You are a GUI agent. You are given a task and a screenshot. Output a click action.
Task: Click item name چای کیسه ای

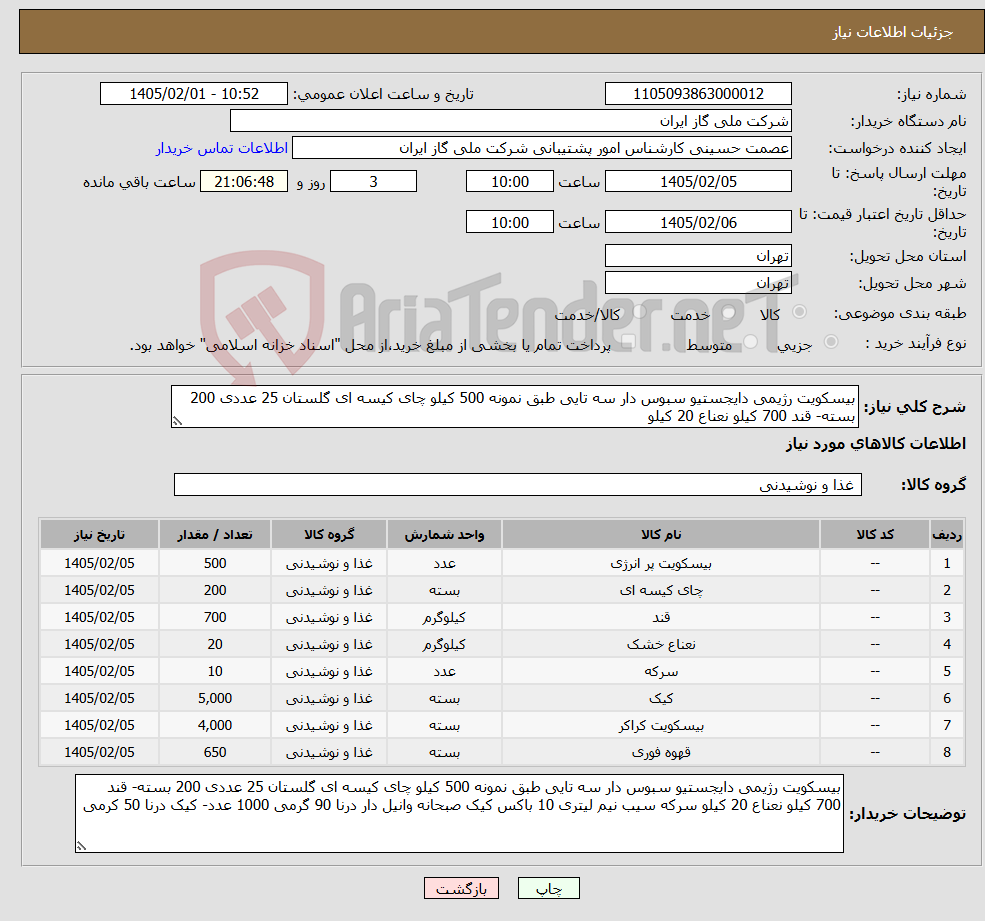tap(661, 591)
